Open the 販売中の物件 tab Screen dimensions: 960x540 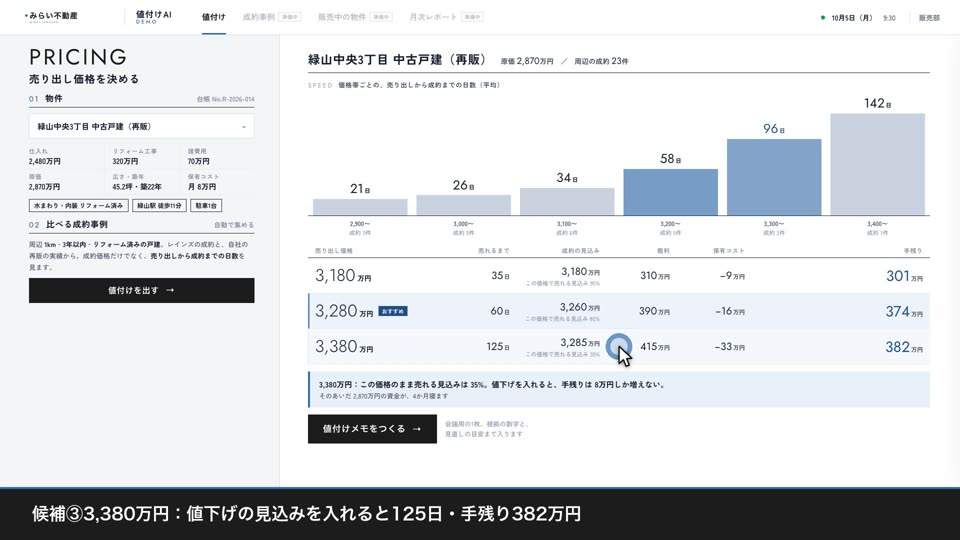click(355, 17)
